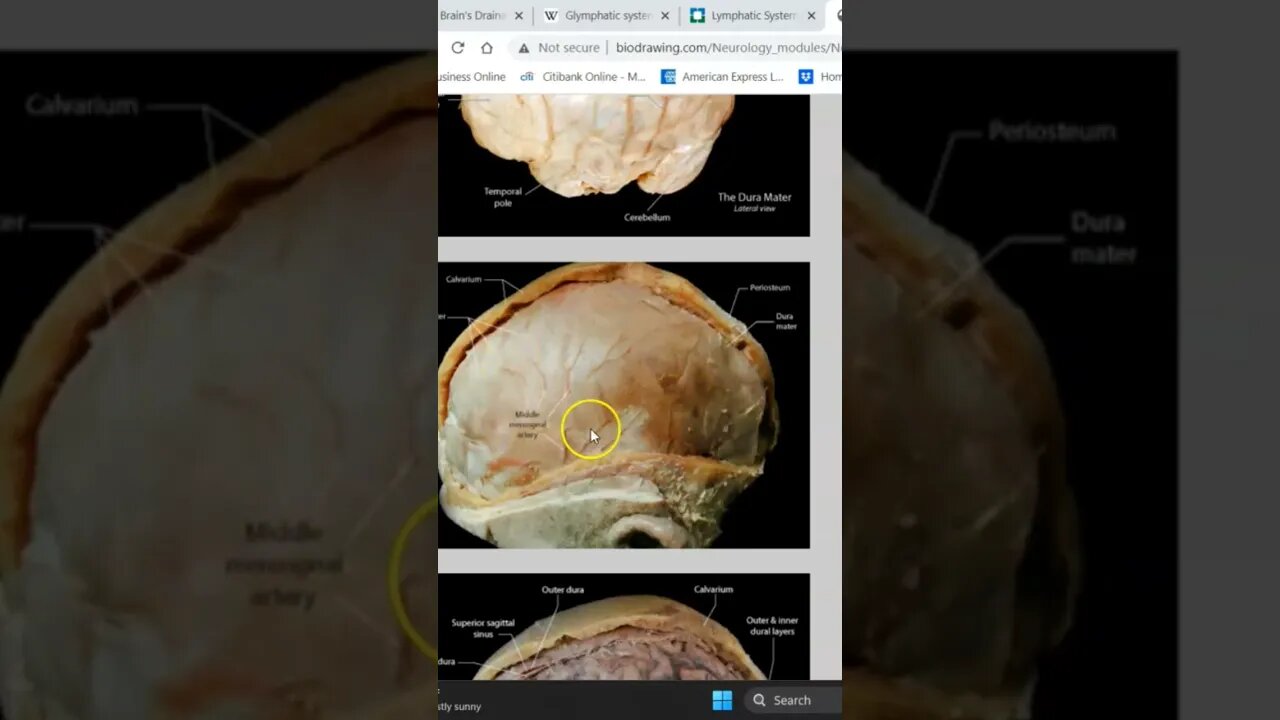1280x720 pixels.
Task: Open the weather widget on the taskbar
Action: point(460,700)
